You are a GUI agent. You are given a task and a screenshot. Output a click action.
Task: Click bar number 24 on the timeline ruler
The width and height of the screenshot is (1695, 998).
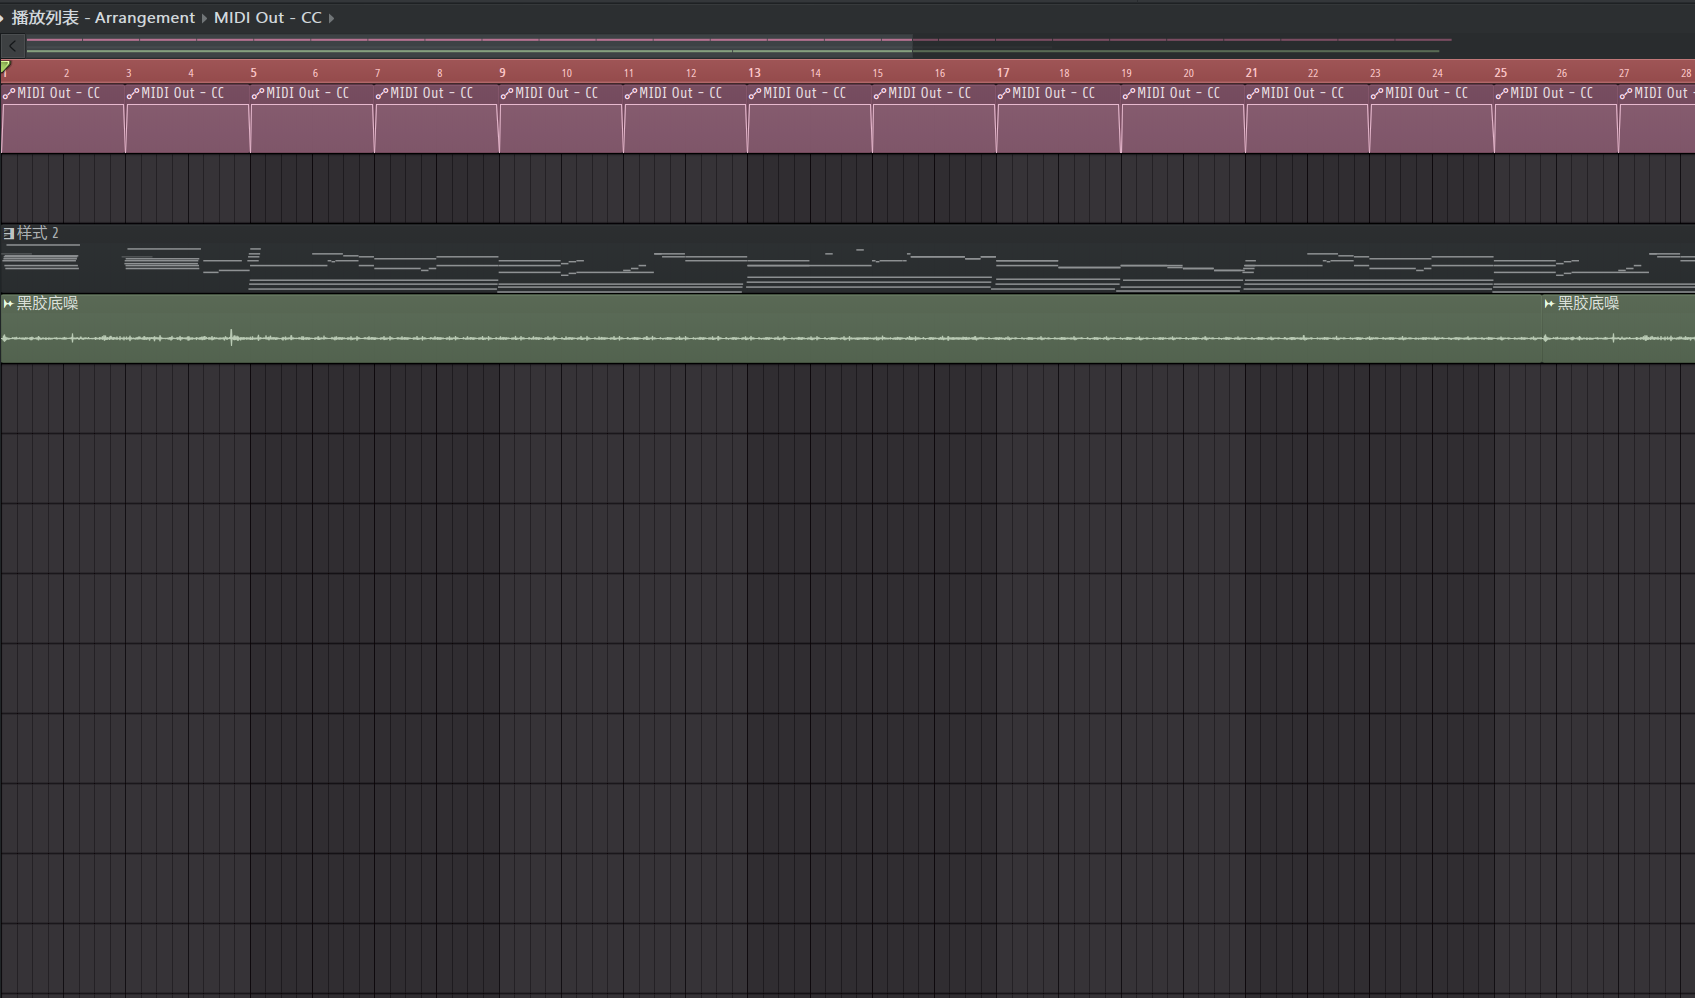point(1437,73)
